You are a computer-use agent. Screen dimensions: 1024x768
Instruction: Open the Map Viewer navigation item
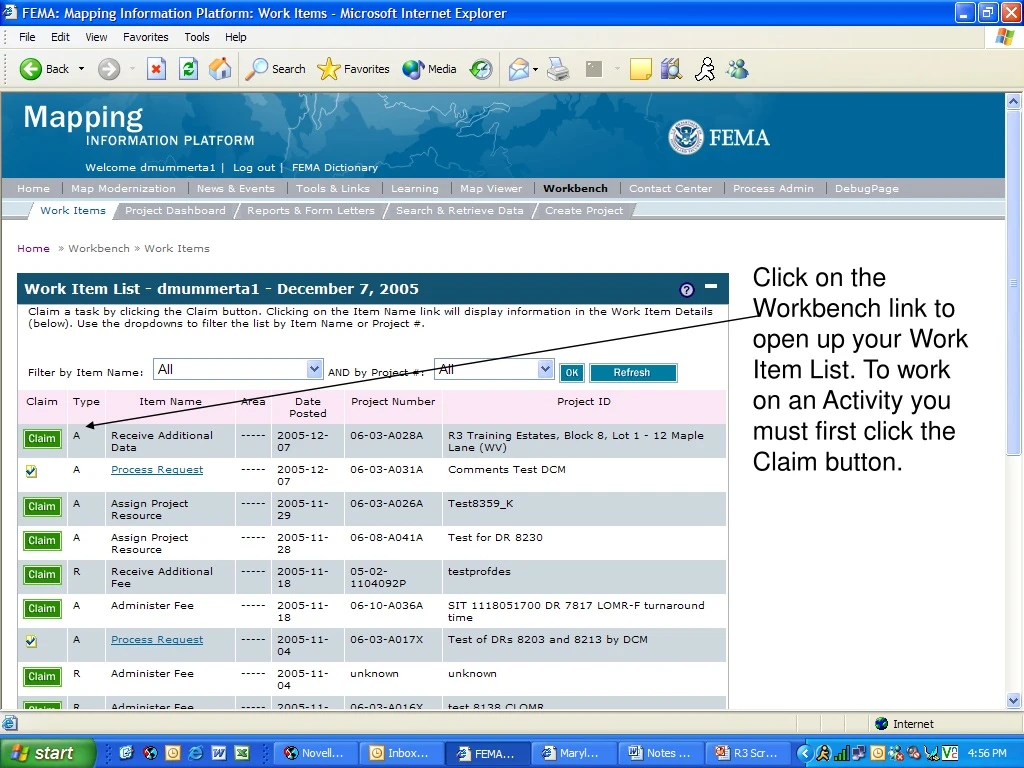[x=491, y=188]
